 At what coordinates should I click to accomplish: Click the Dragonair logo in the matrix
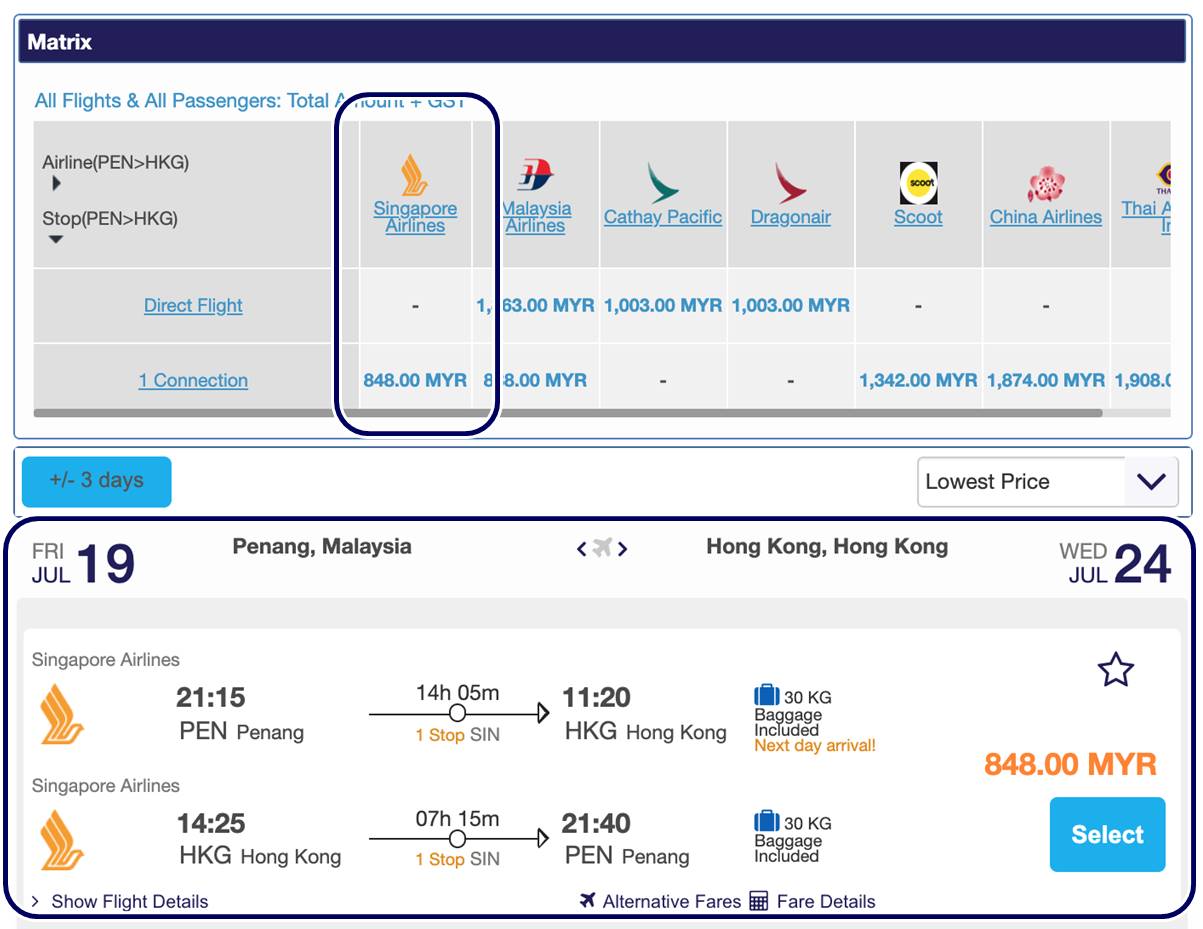pos(791,182)
